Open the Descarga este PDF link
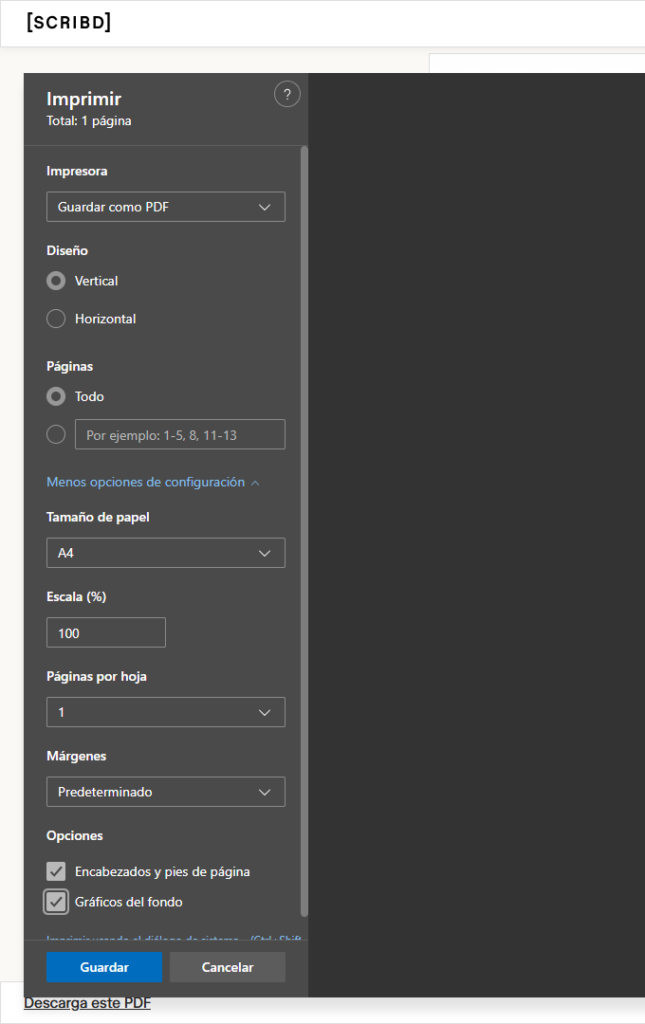The image size is (645, 1024). tap(87, 1003)
